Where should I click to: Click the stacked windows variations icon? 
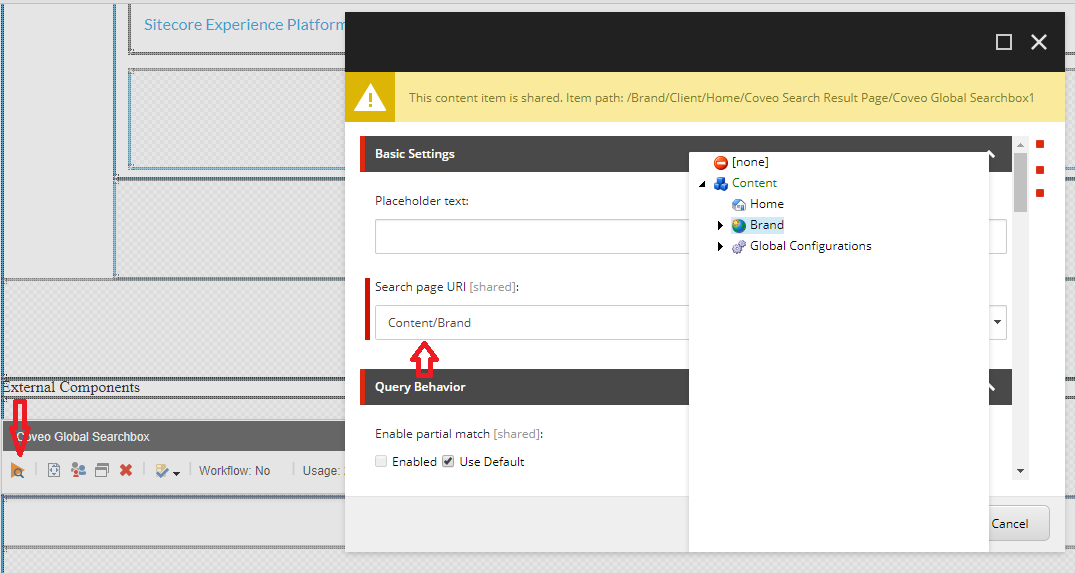[101, 470]
